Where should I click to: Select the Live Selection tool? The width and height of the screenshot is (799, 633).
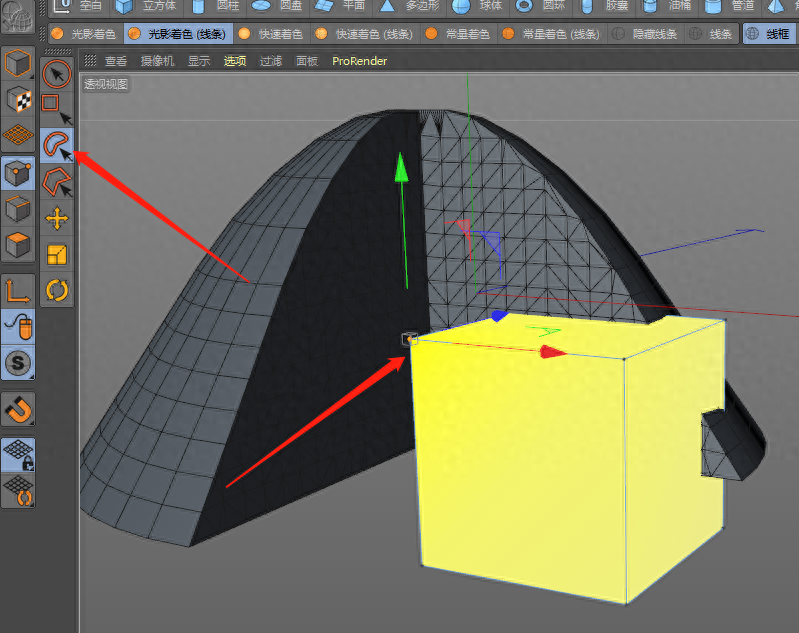[x=57, y=74]
